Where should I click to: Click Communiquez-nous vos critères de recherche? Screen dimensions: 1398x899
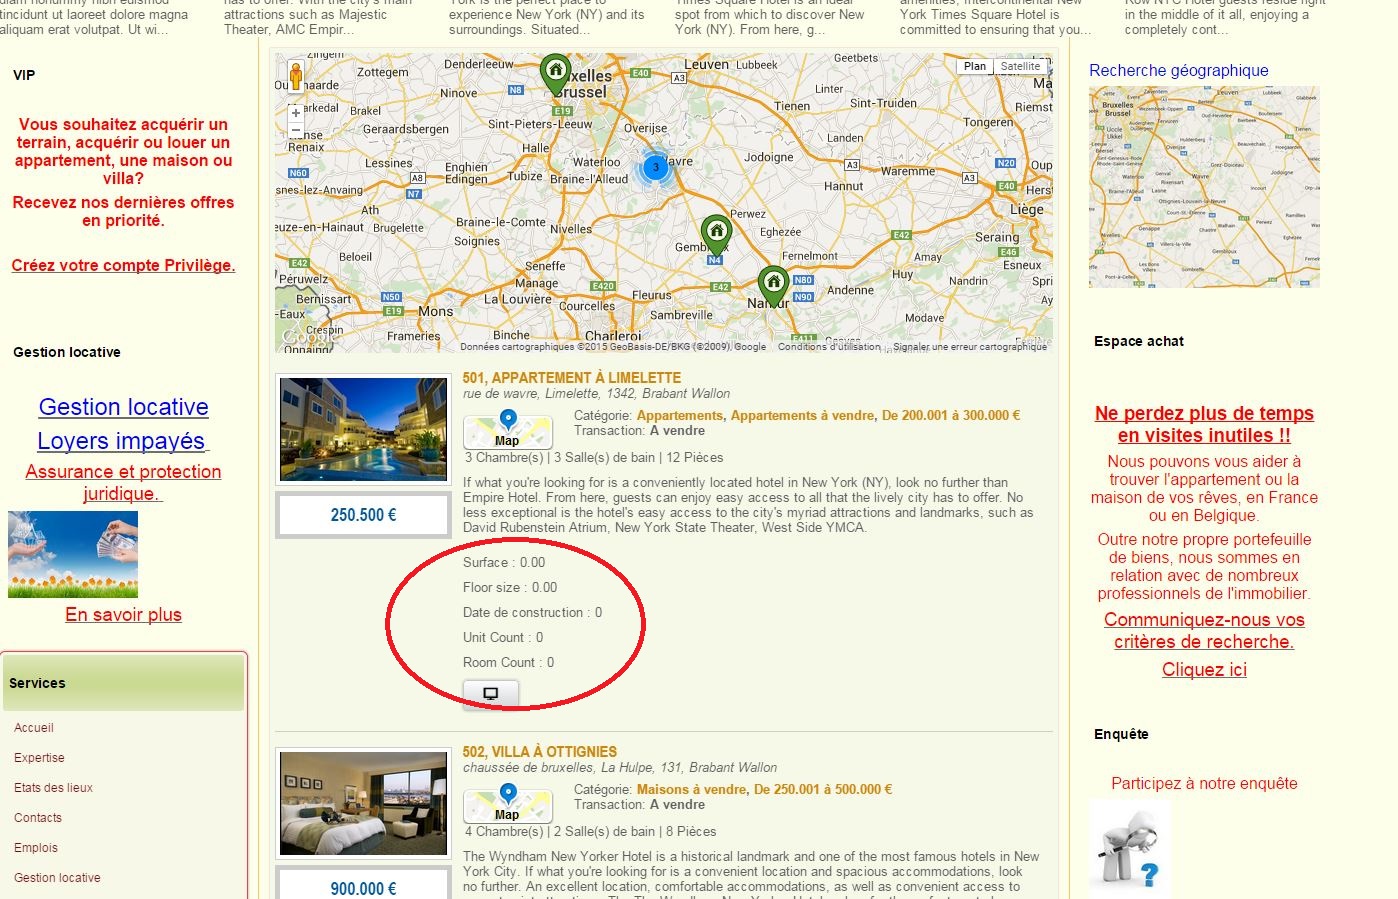pos(1204,631)
